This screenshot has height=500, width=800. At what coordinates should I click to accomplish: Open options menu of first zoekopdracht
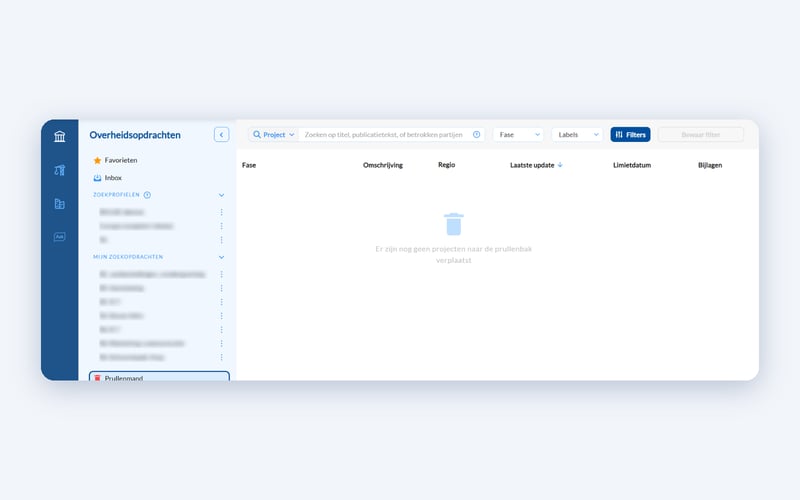(221, 274)
